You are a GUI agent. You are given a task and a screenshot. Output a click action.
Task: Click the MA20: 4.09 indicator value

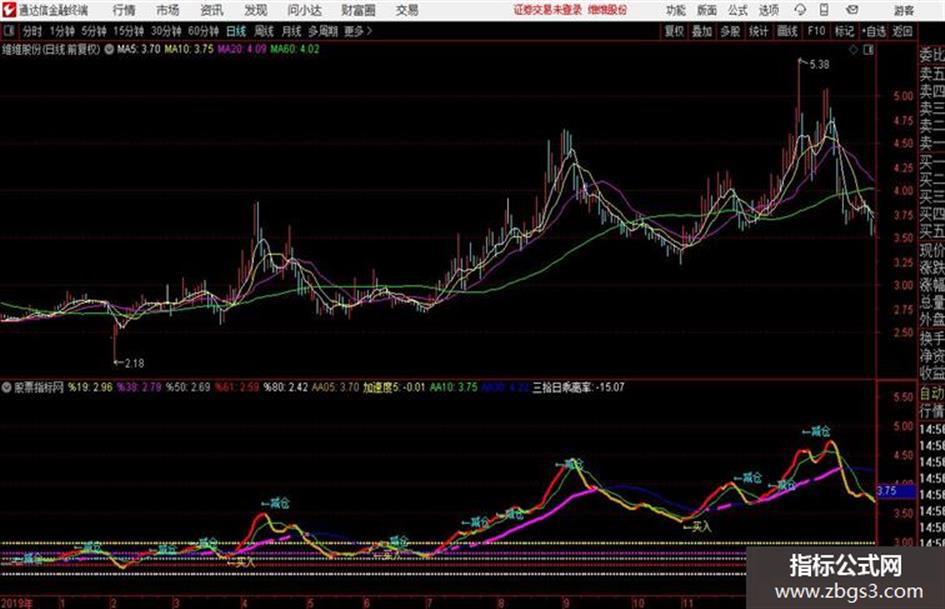pos(242,49)
